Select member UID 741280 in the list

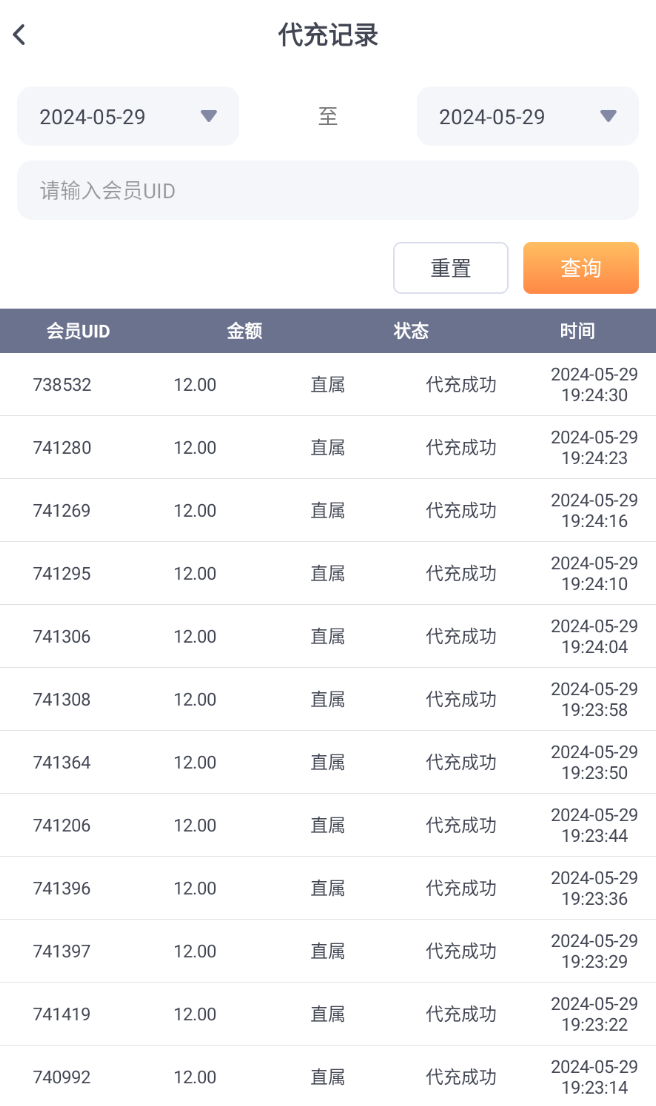point(62,448)
